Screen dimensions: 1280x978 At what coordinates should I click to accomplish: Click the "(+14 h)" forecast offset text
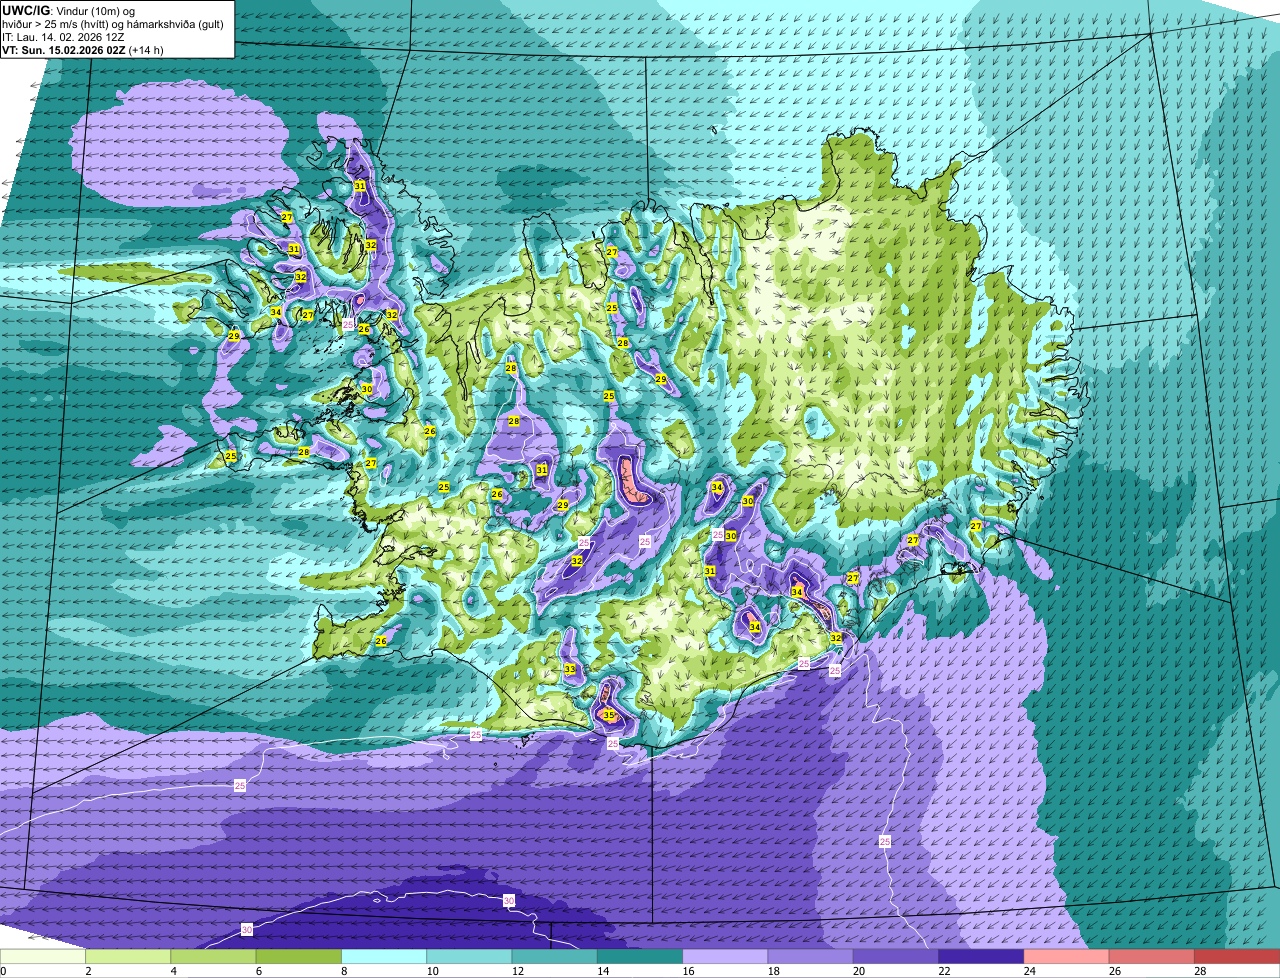pyautogui.click(x=146, y=49)
